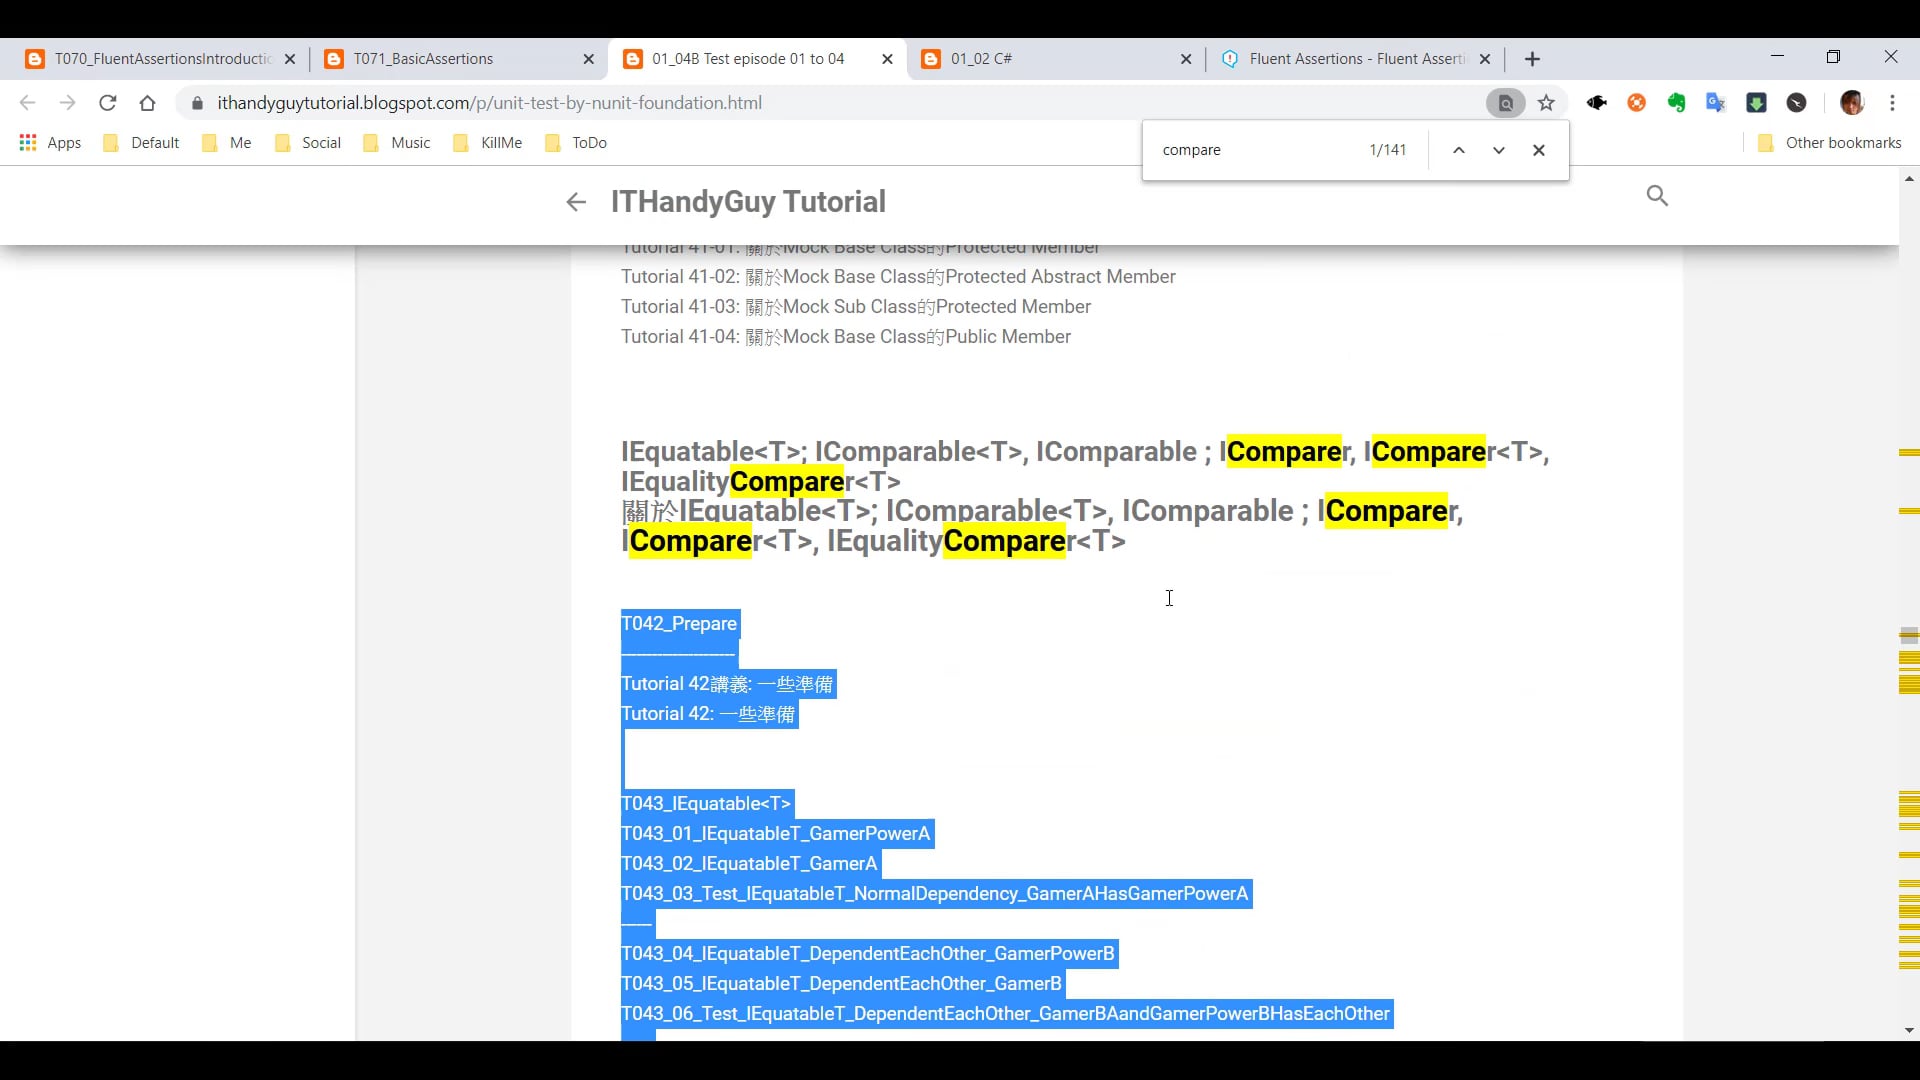Open the Evernote extension icon
The image size is (1920, 1080).
pyautogui.click(x=1677, y=103)
